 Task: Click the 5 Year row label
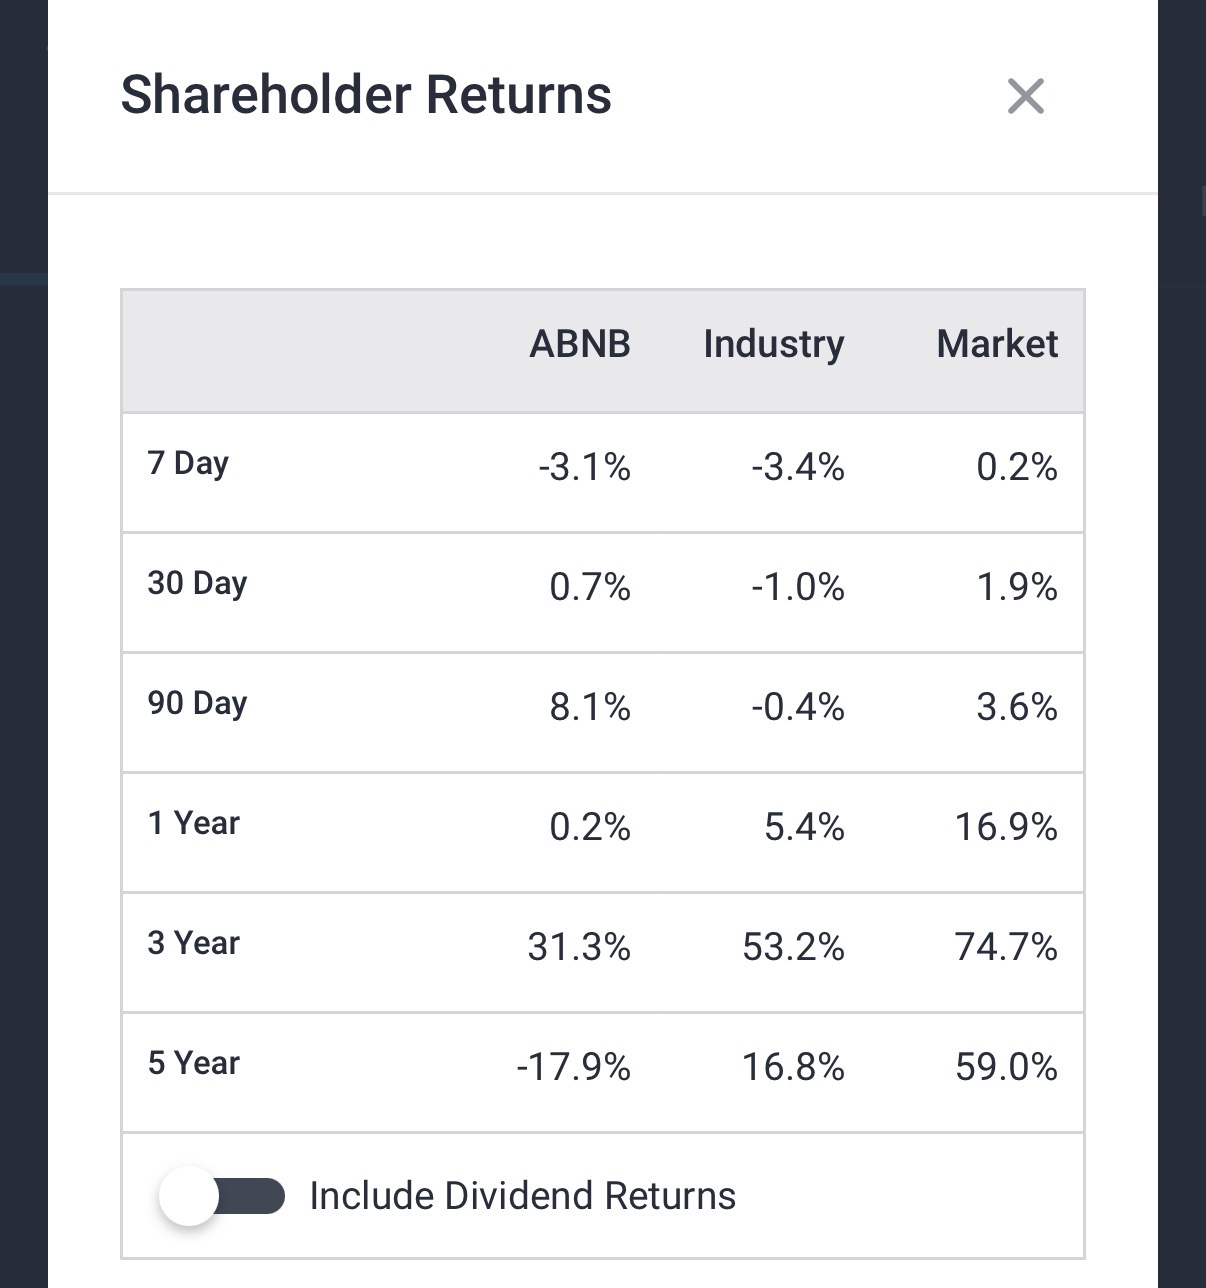(x=194, y=1063)
